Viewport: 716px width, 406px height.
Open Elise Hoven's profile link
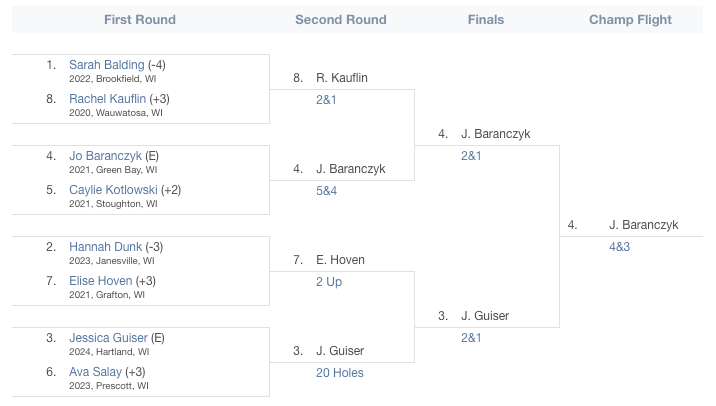coord(100,280)
